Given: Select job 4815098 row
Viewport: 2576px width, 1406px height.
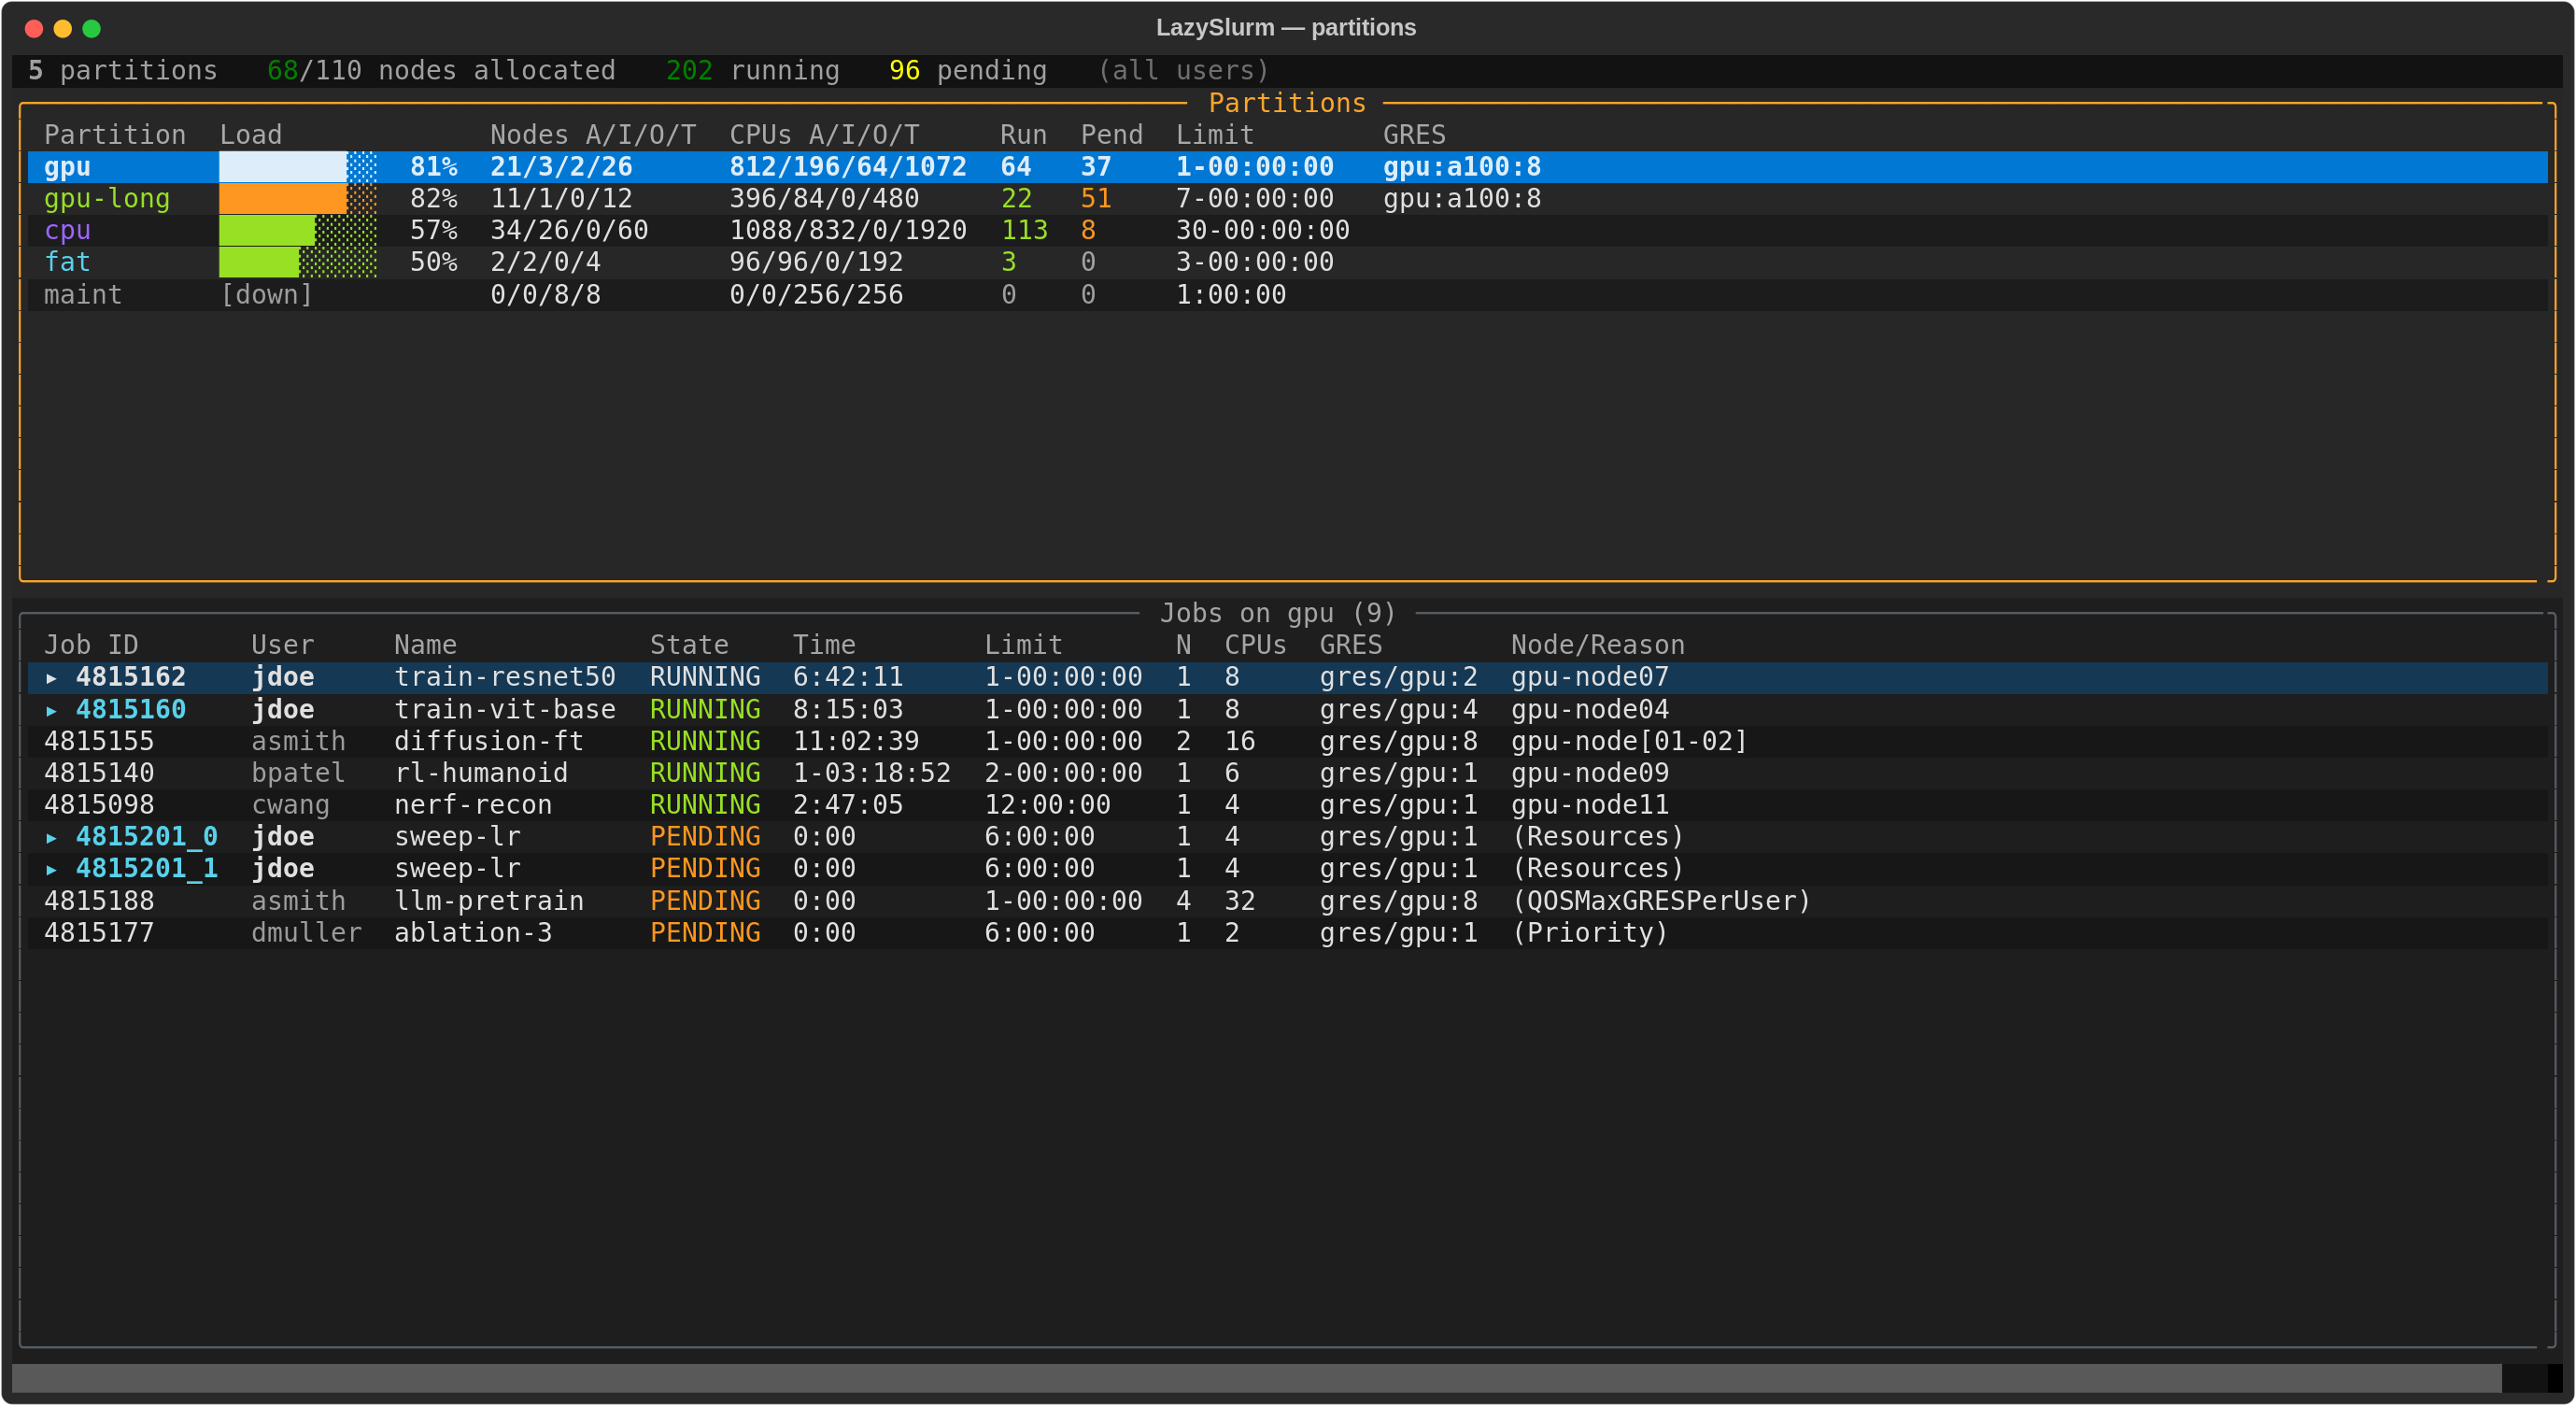Looking at the screenshot, I should pos(1287,805).
